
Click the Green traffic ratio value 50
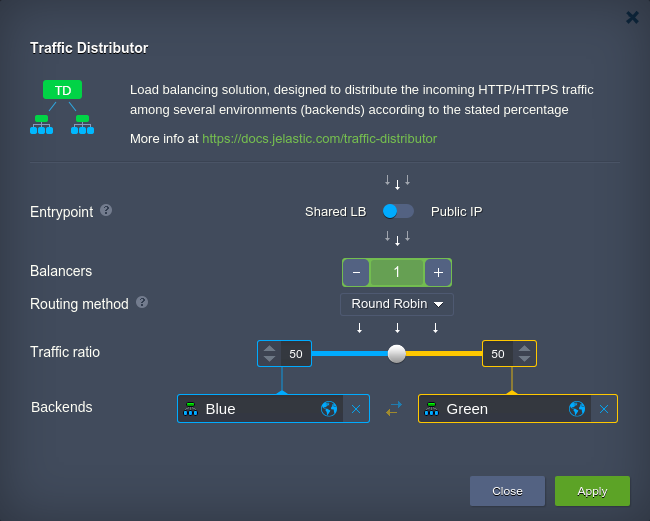pyautogui.click(x=498, y=354)
